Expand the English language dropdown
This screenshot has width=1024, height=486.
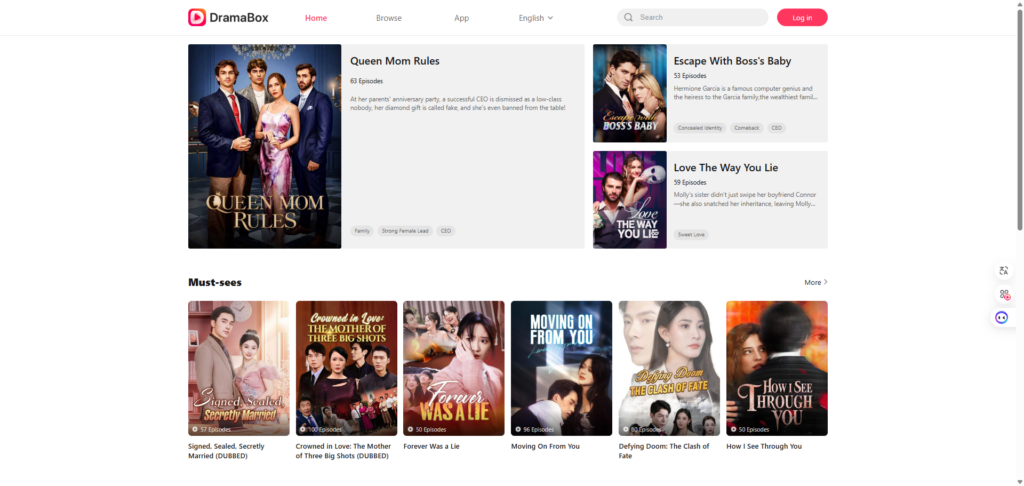pos(536,18)
